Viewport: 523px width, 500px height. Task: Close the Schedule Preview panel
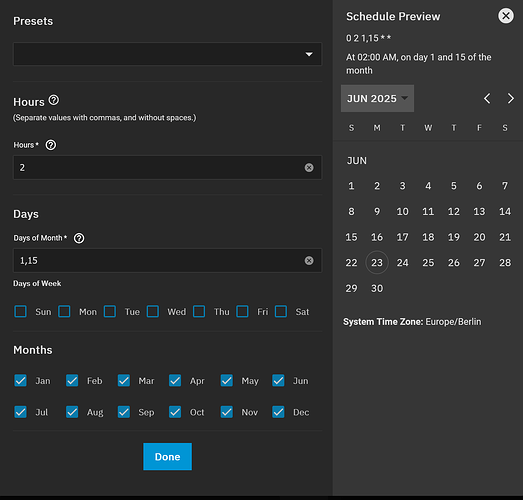click(x=506, y=16)
